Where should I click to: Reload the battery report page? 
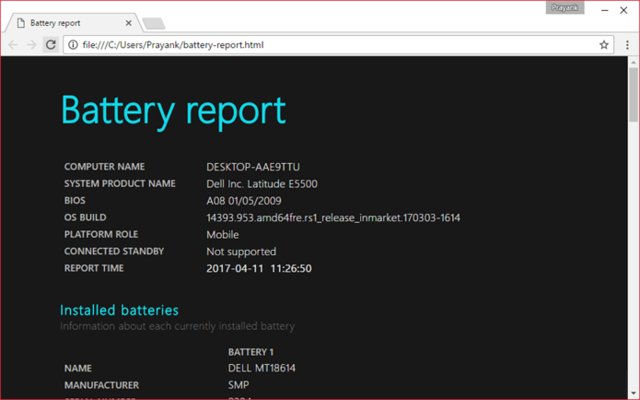click(x=50, y=45)
